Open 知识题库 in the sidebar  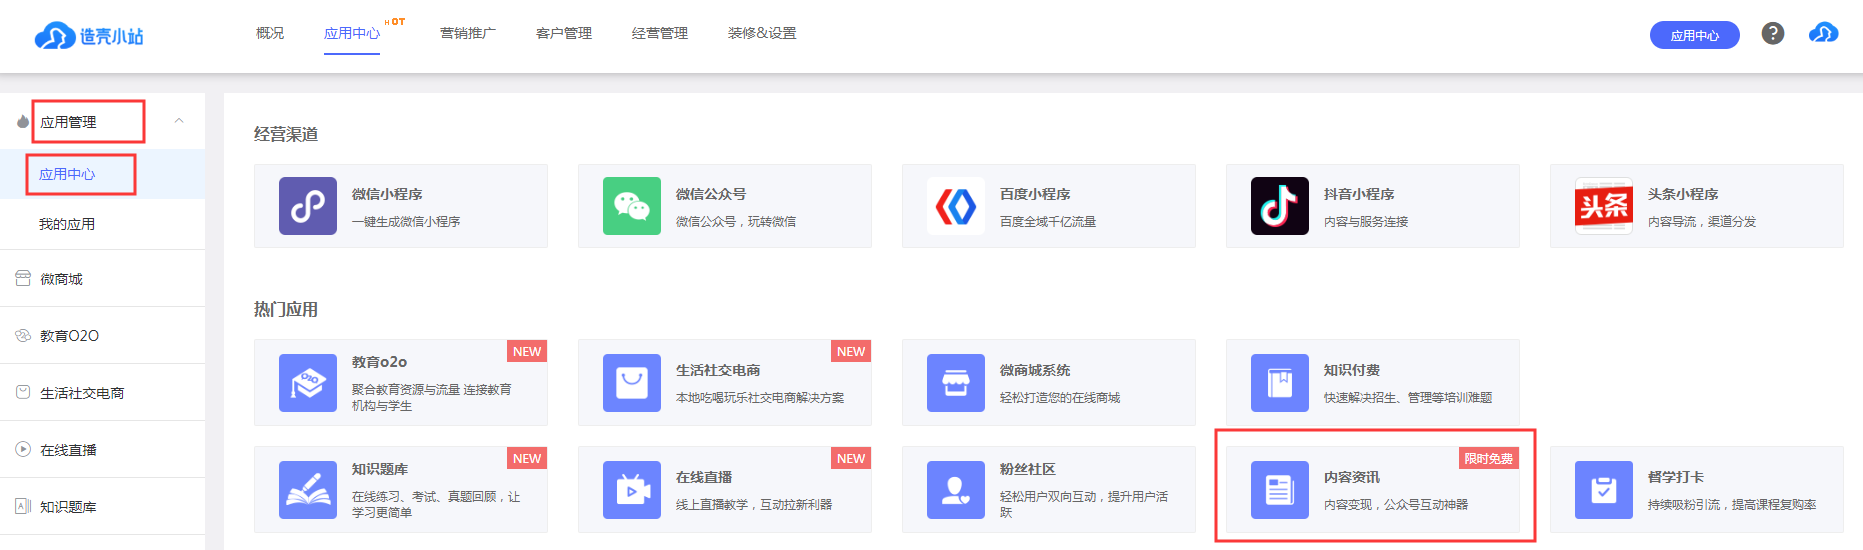pos(68,507)
